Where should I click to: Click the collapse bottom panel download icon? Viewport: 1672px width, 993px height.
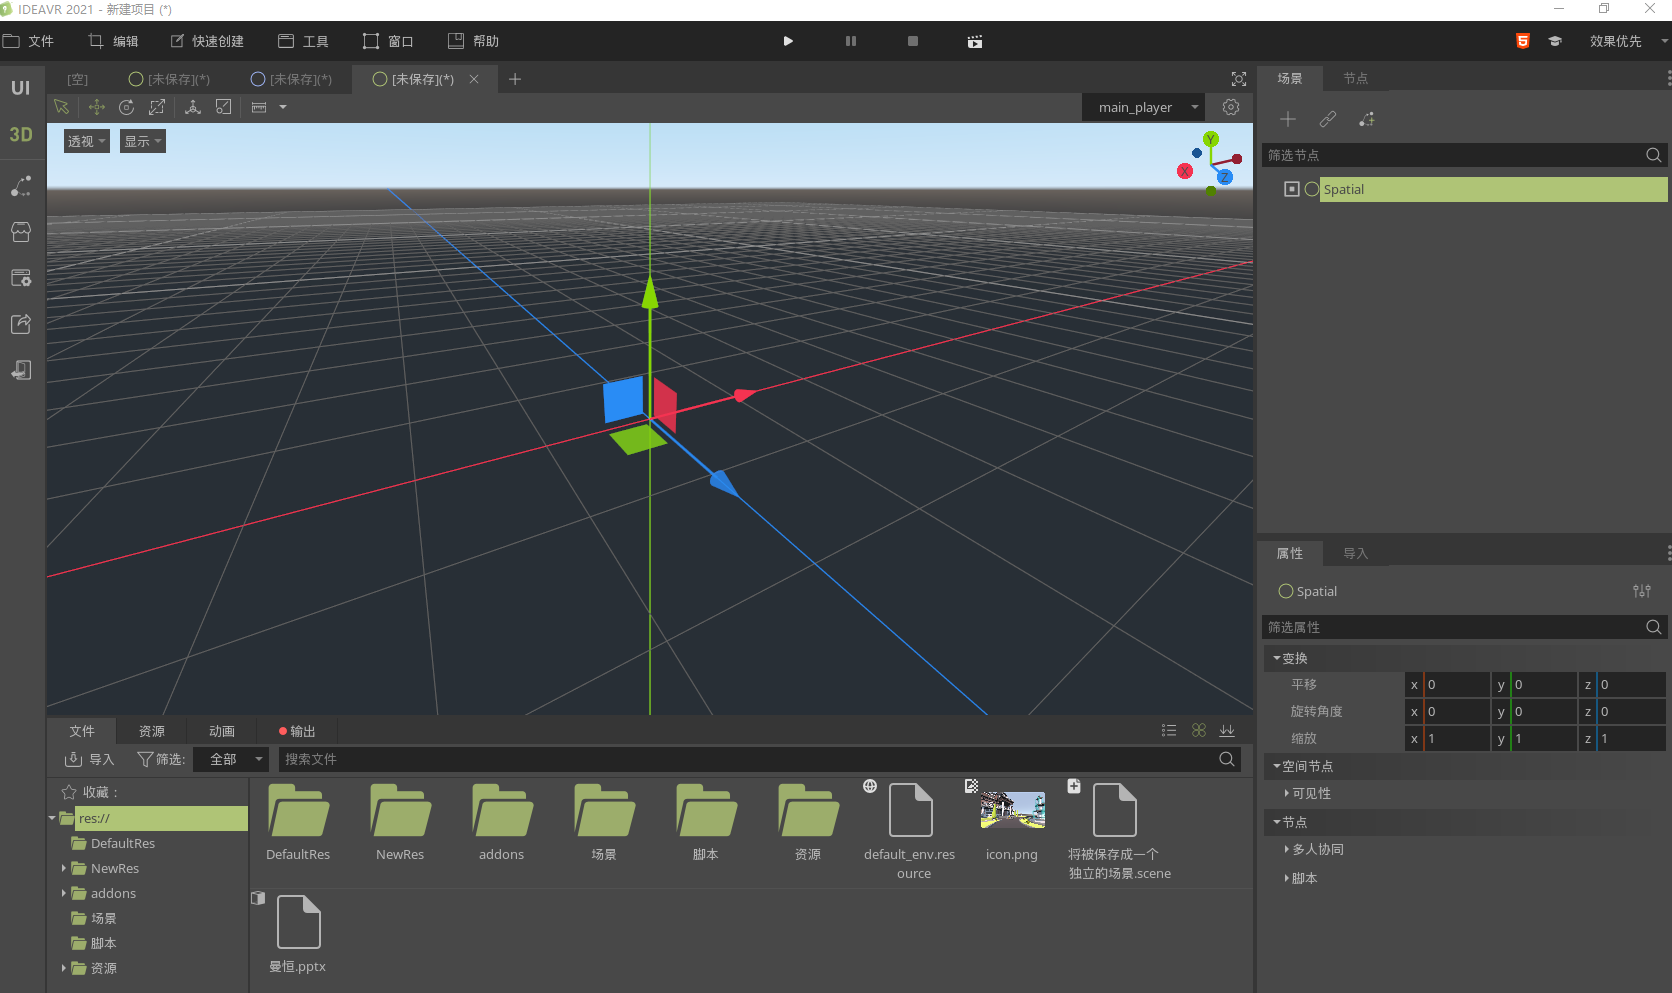pos(1227,730)
